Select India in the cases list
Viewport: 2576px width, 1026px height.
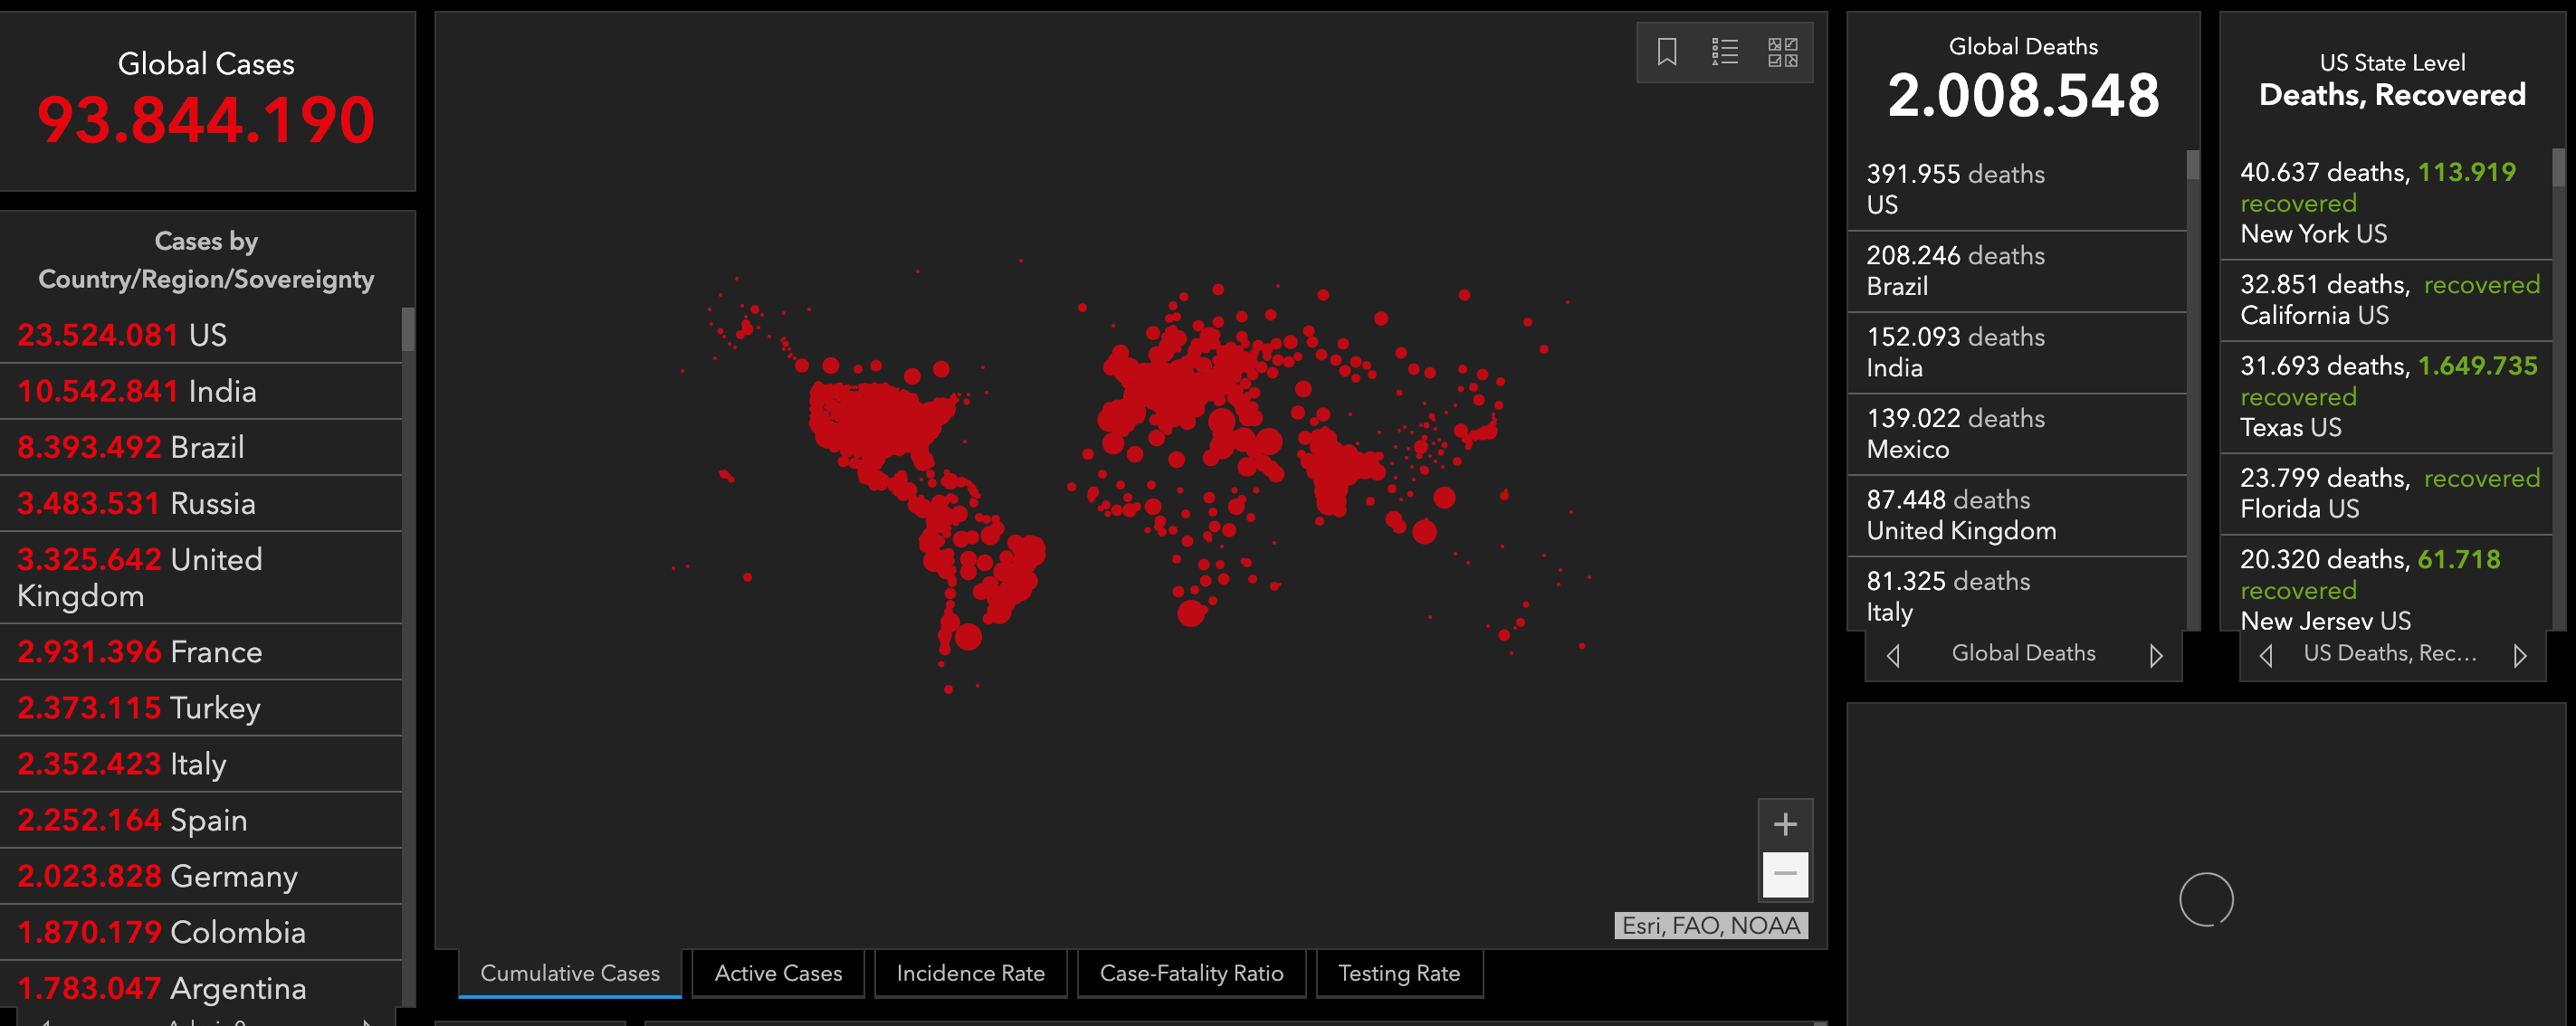coord(200,391)
